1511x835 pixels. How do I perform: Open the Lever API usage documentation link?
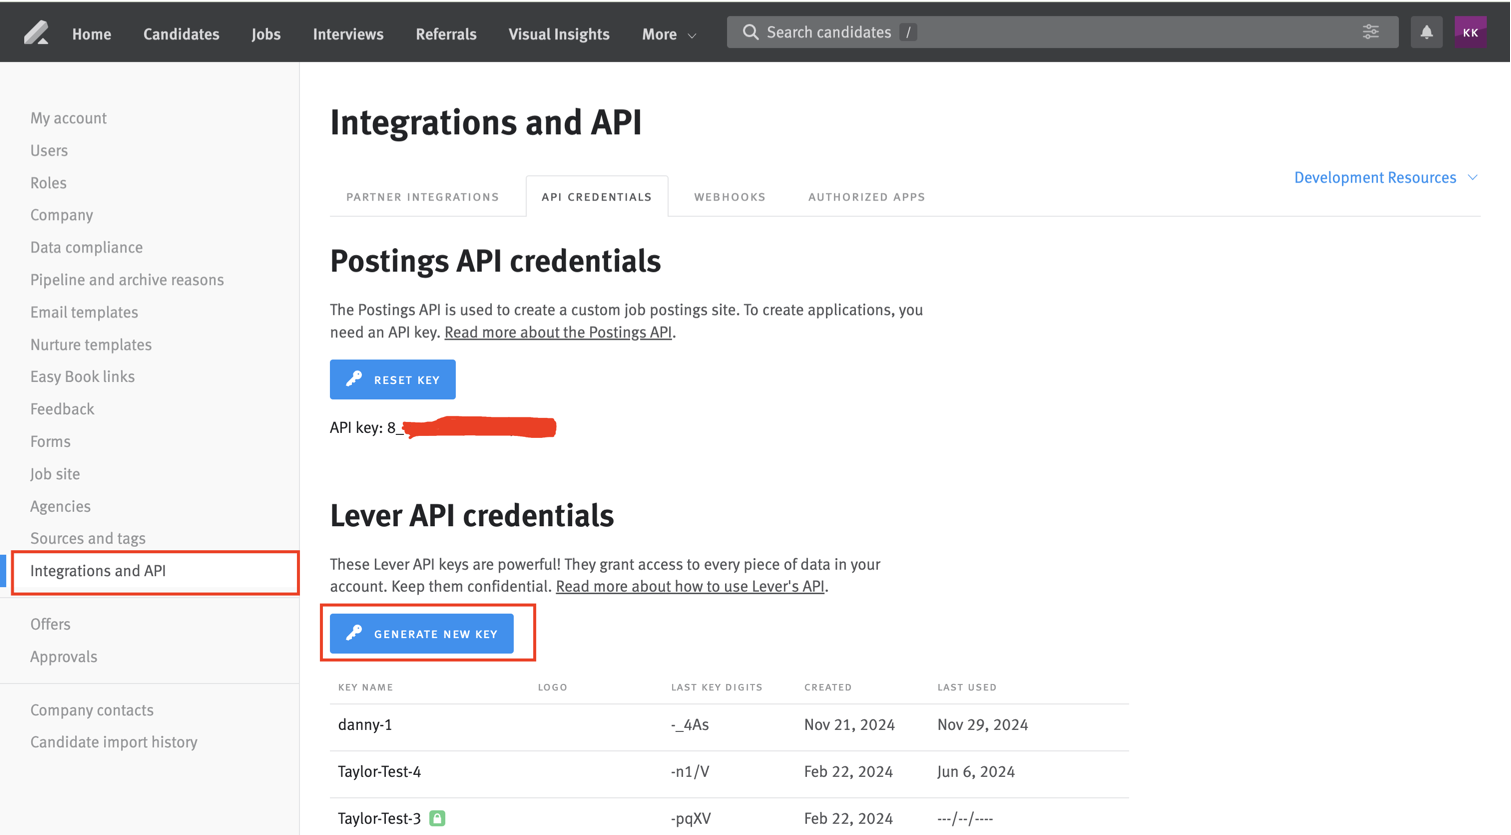click(x=690, y=586)
